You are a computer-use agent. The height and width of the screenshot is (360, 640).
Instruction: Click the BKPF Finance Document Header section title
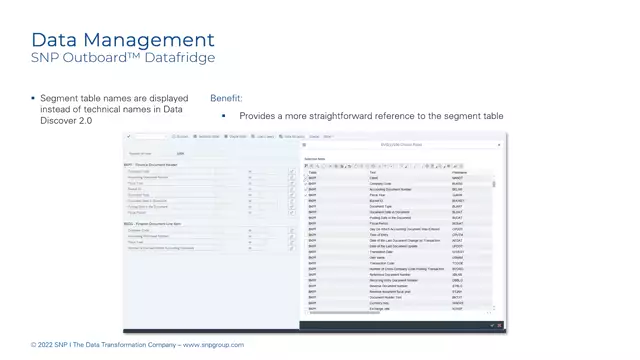click(151, 165)
